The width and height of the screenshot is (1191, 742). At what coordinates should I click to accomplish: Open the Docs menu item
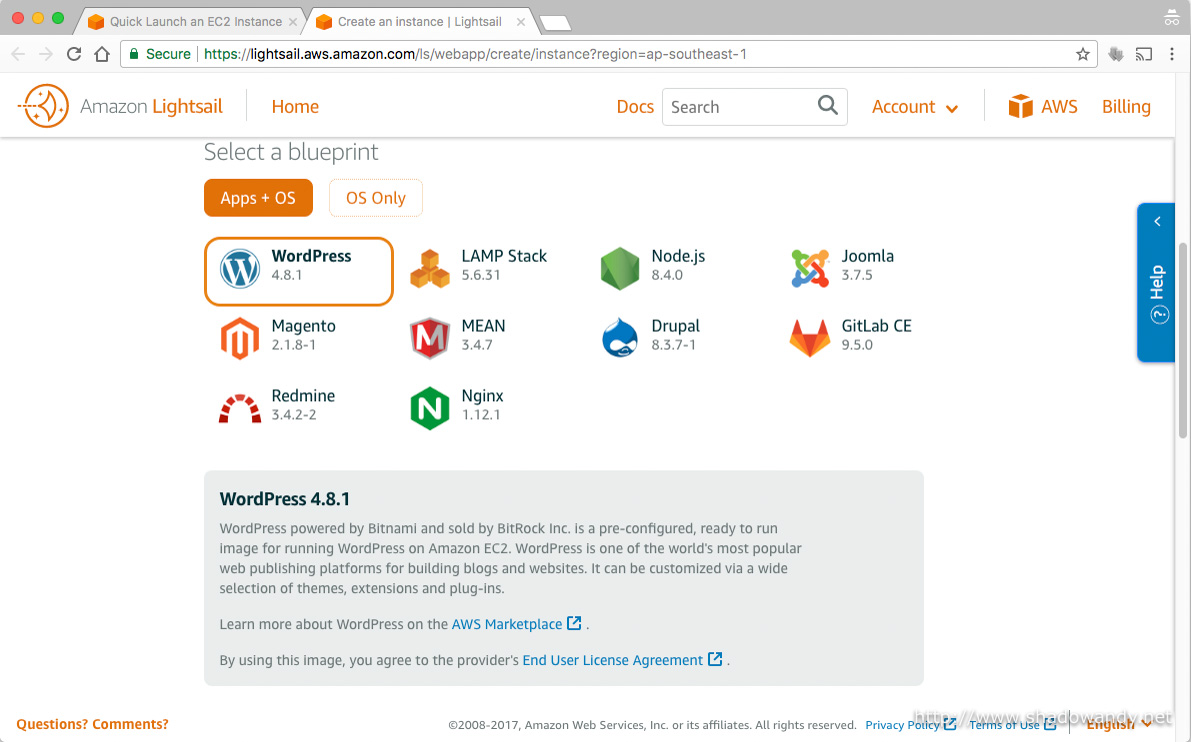click(635, 107)
